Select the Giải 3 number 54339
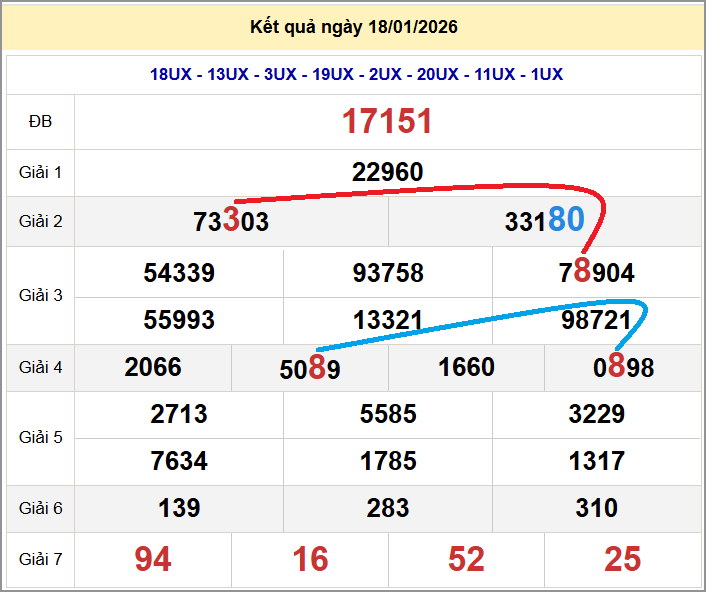Image resolution: width=706 pixels, height=592 pixels. (179, 273)
